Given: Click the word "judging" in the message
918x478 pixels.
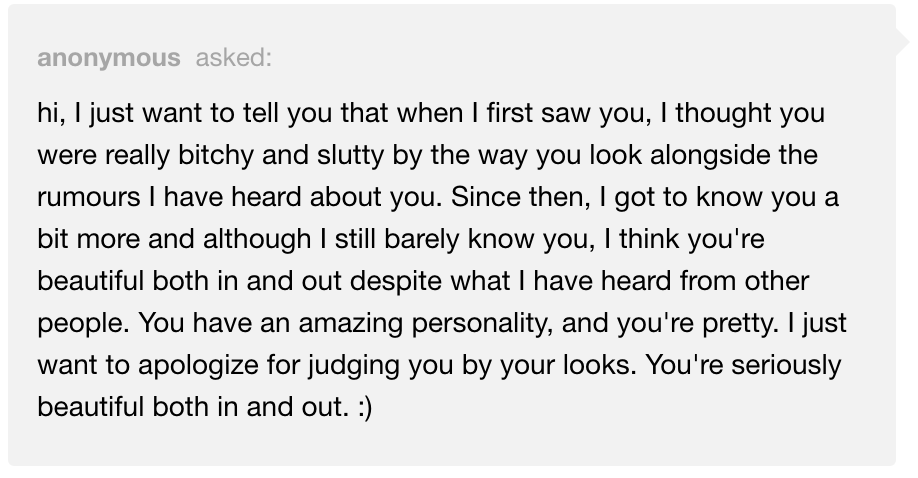Looking at the screenshot, I should coord(354,366).
